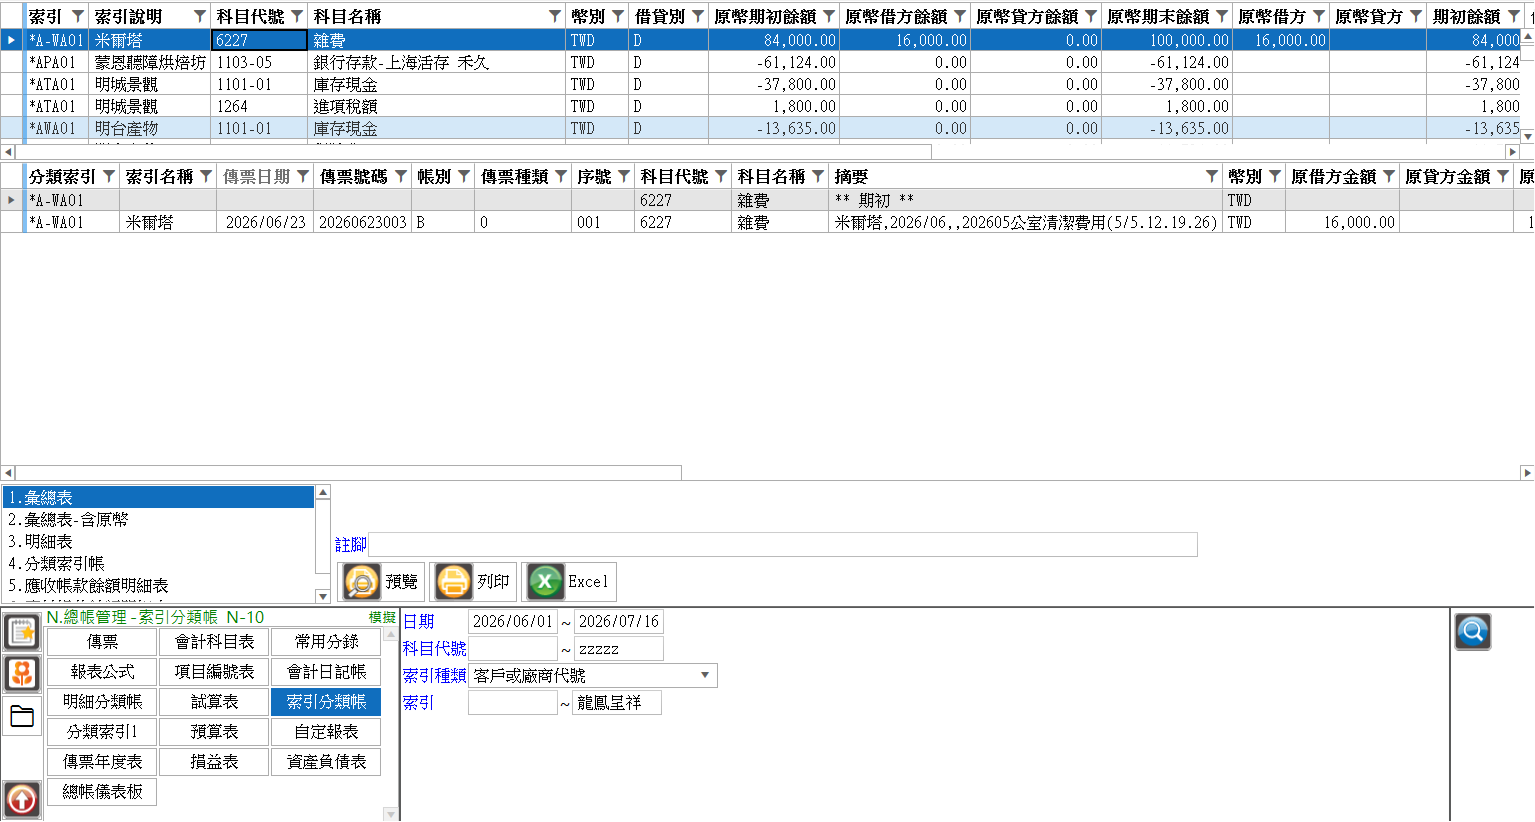Click the start date field 2026/06/01

pyautogui.click(x=512, y=621)
